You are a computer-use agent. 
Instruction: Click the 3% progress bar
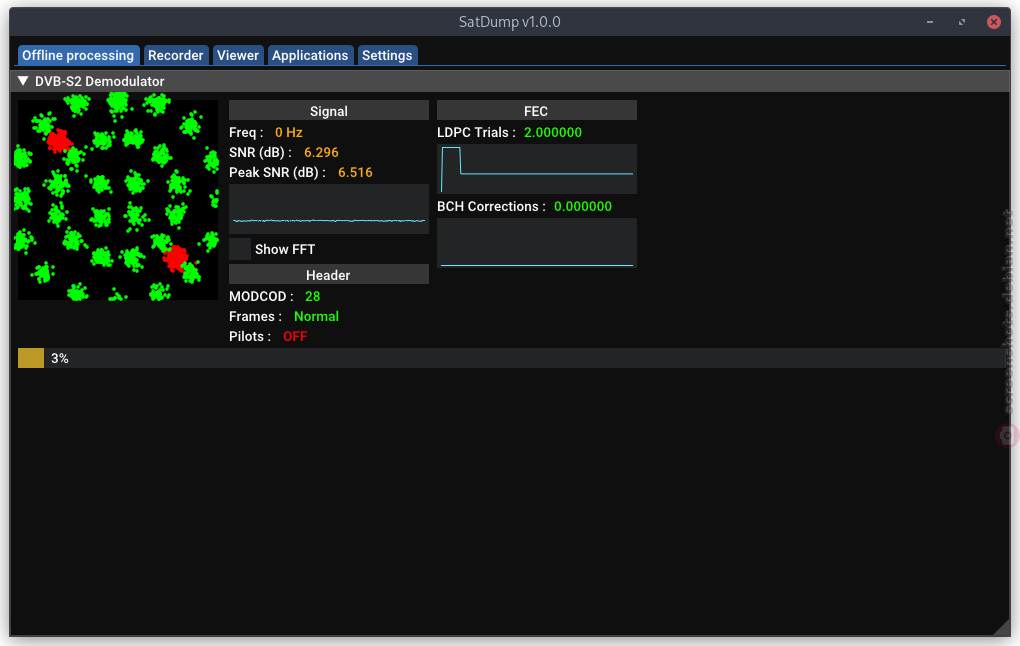(x=513, y=358)
